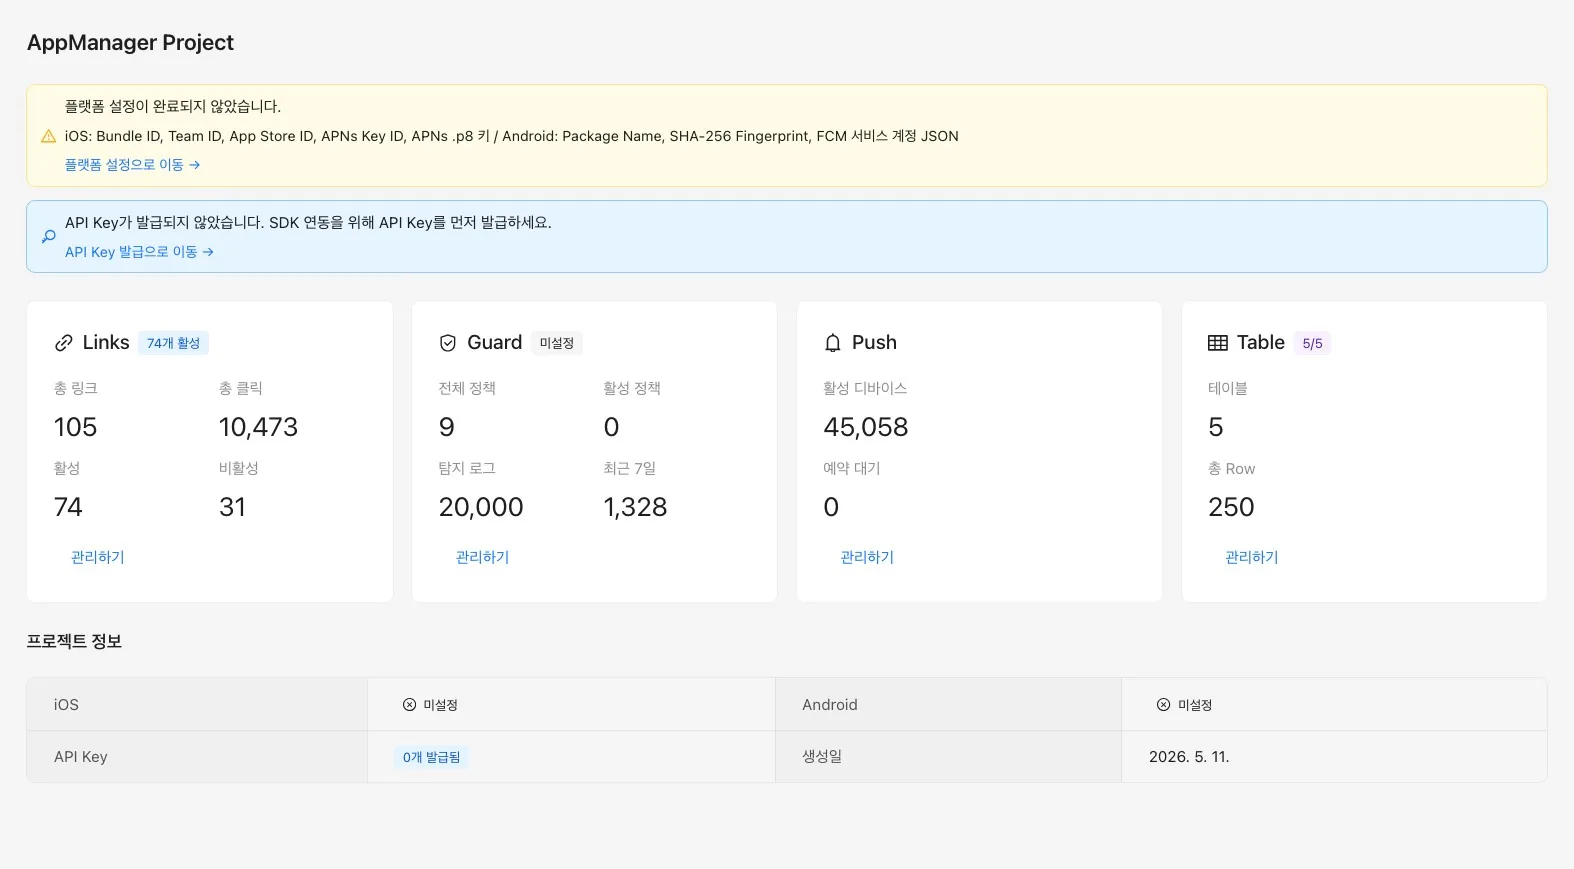Click the iOS 미설정 circle-x icon

tap(409, 705)
